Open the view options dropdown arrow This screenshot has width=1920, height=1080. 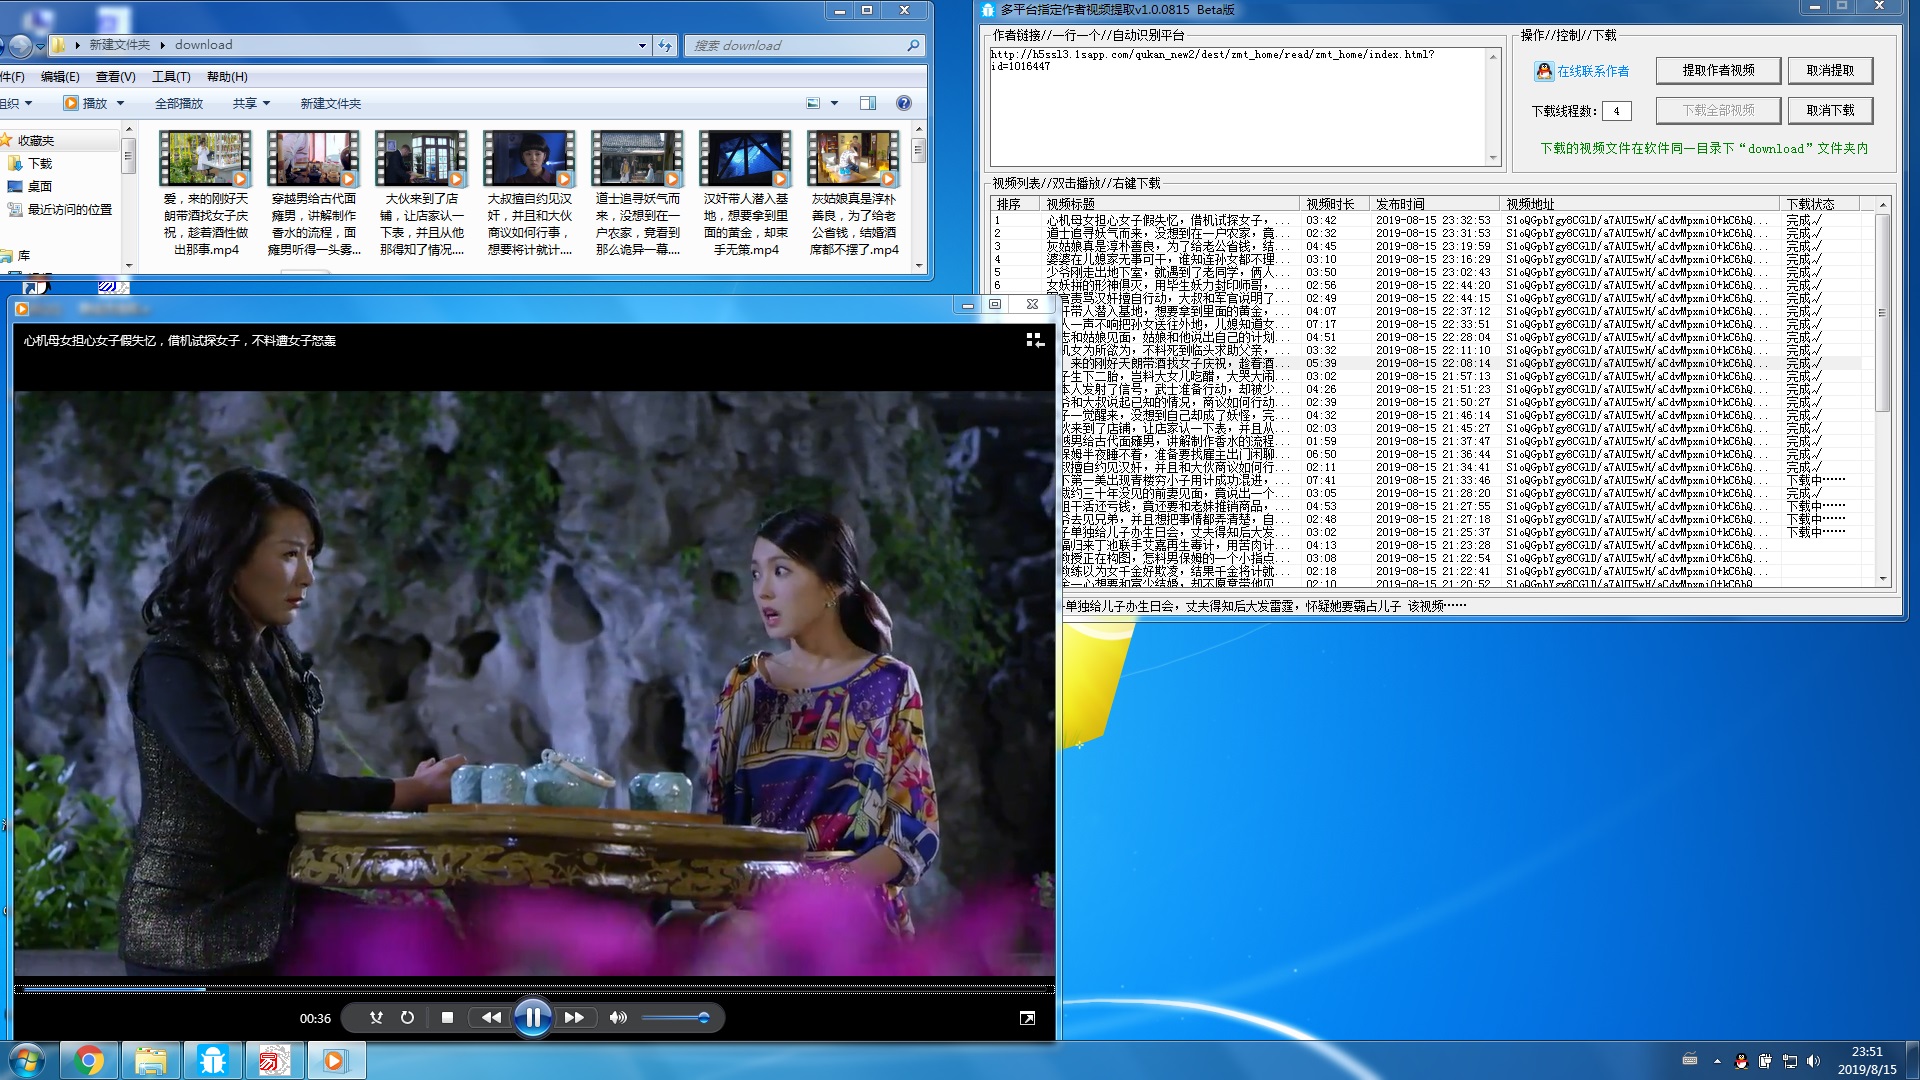(834, 103)
